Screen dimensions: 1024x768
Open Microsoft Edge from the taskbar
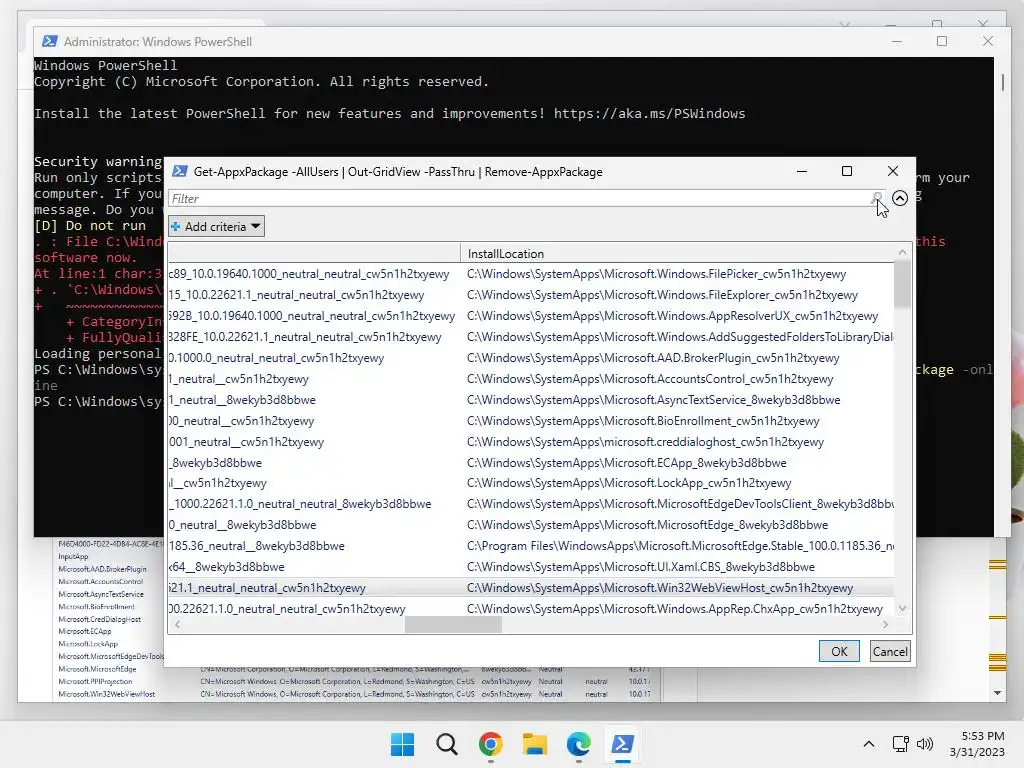click(x=579, y=744)
